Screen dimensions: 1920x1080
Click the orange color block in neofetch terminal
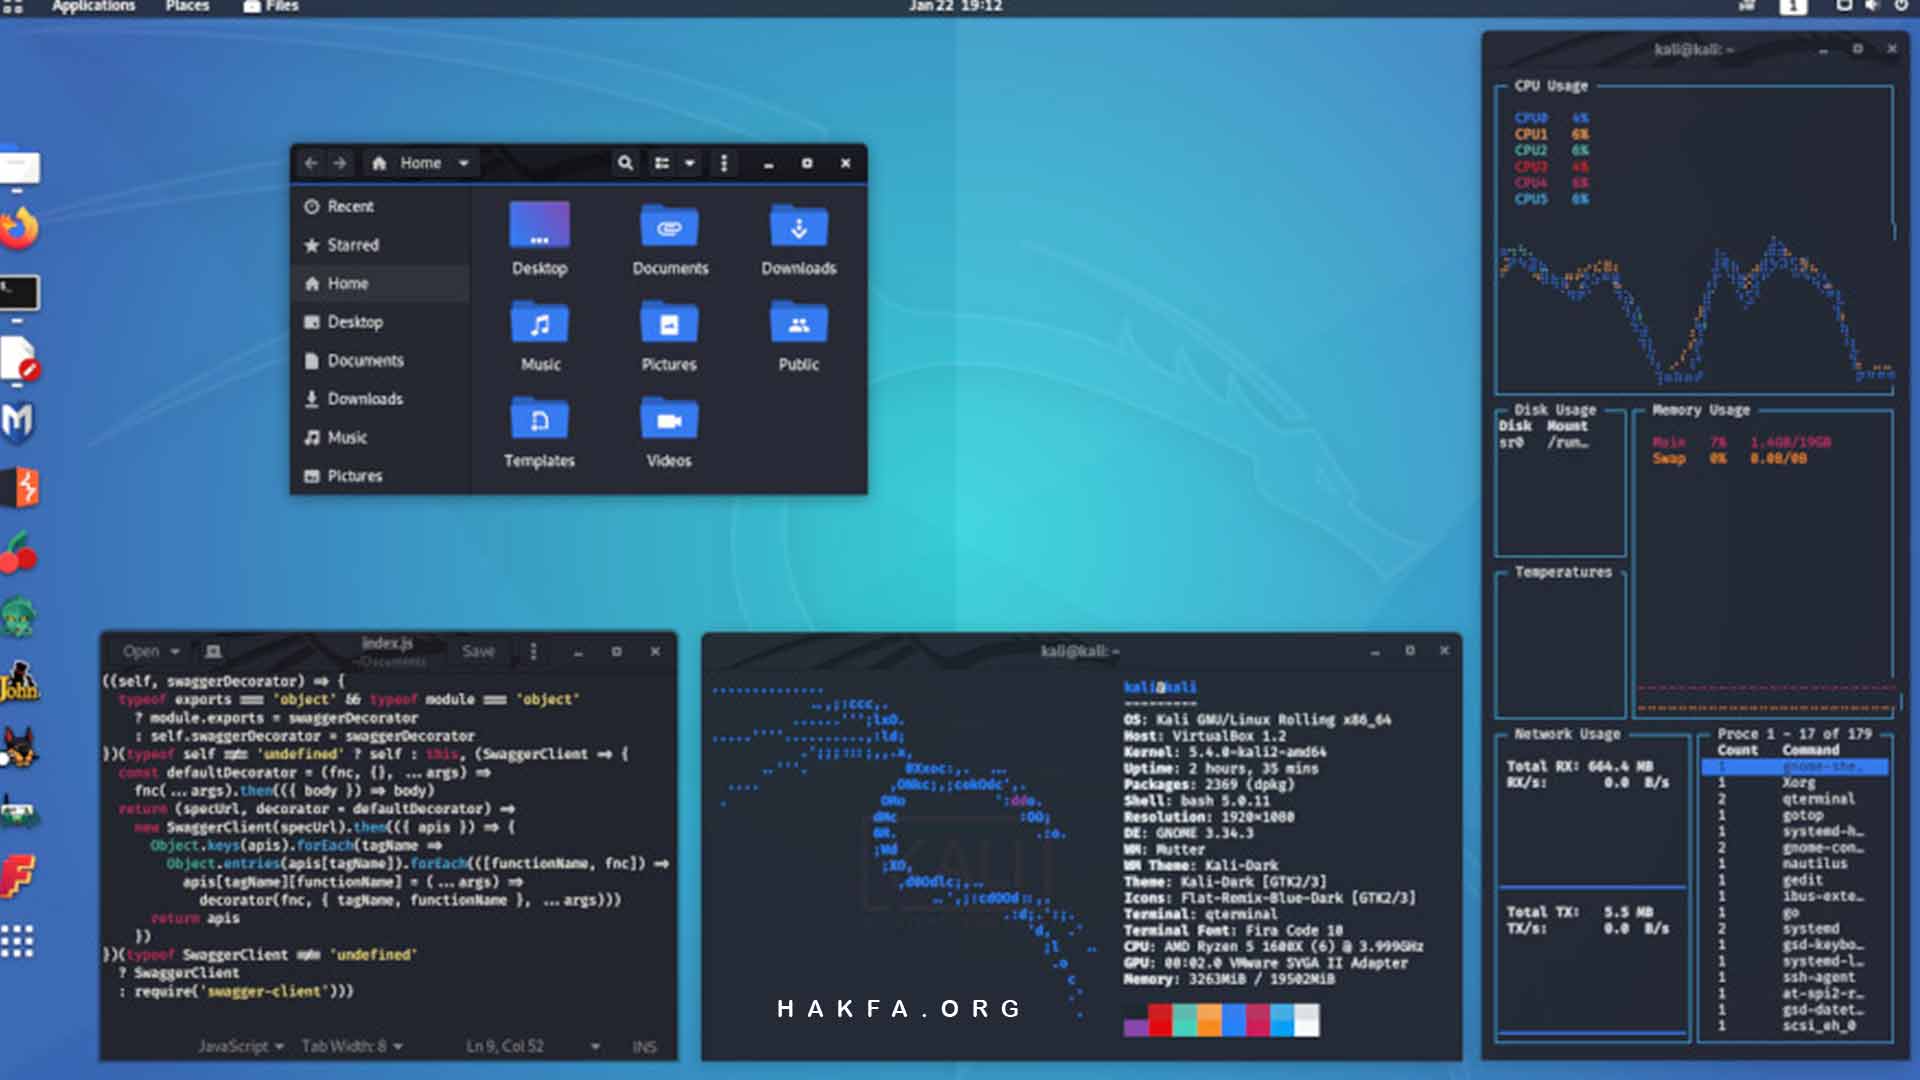point(1209,1020)
